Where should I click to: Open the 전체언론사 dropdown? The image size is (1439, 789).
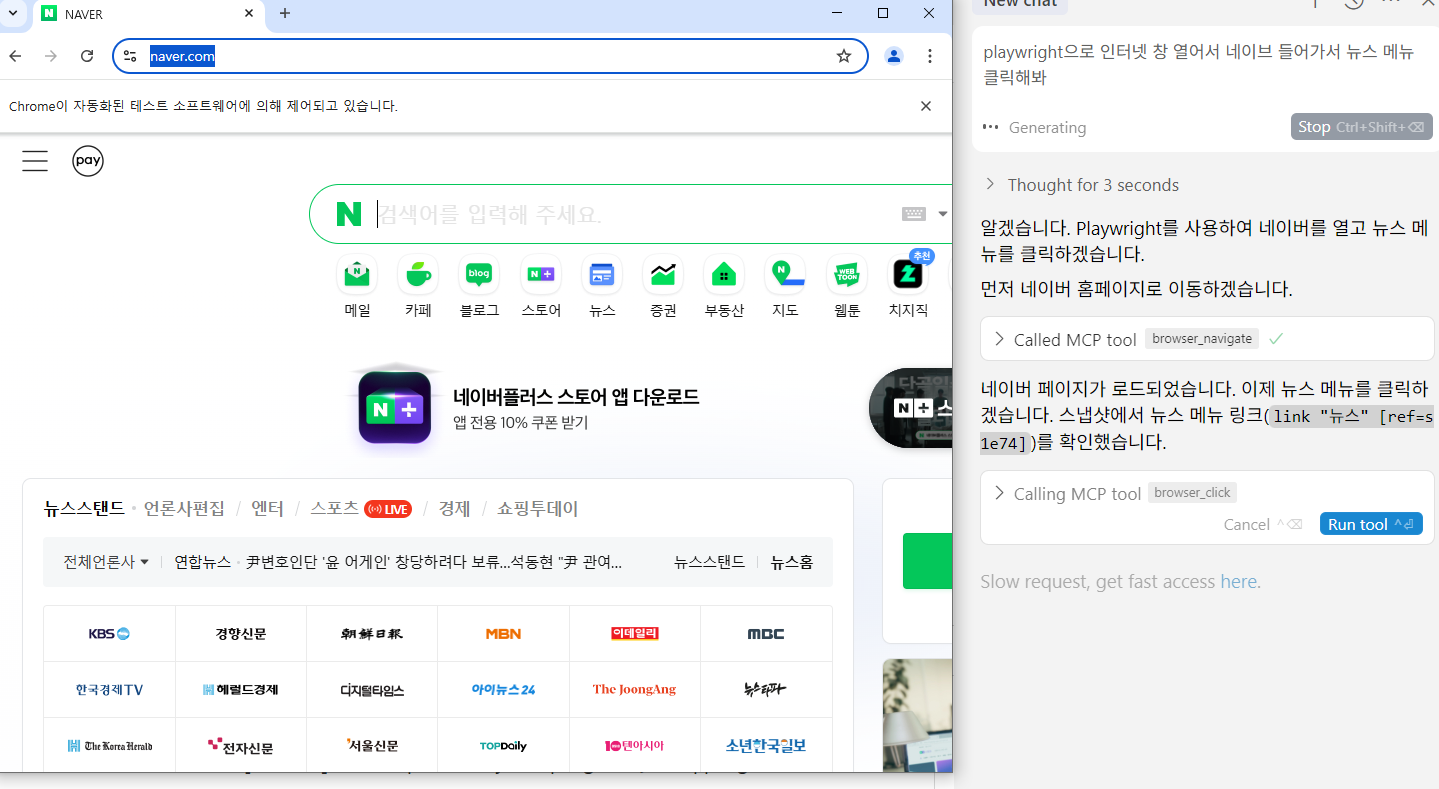tap(106, 562)
